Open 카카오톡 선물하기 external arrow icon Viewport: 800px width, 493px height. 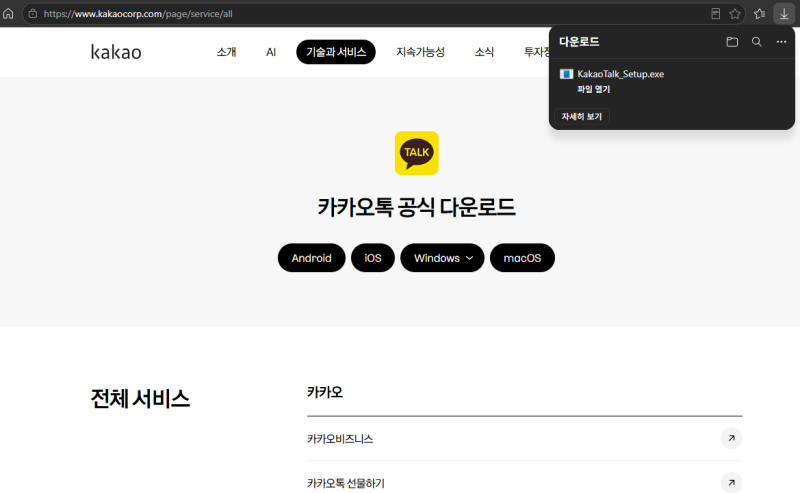point(731,482)
